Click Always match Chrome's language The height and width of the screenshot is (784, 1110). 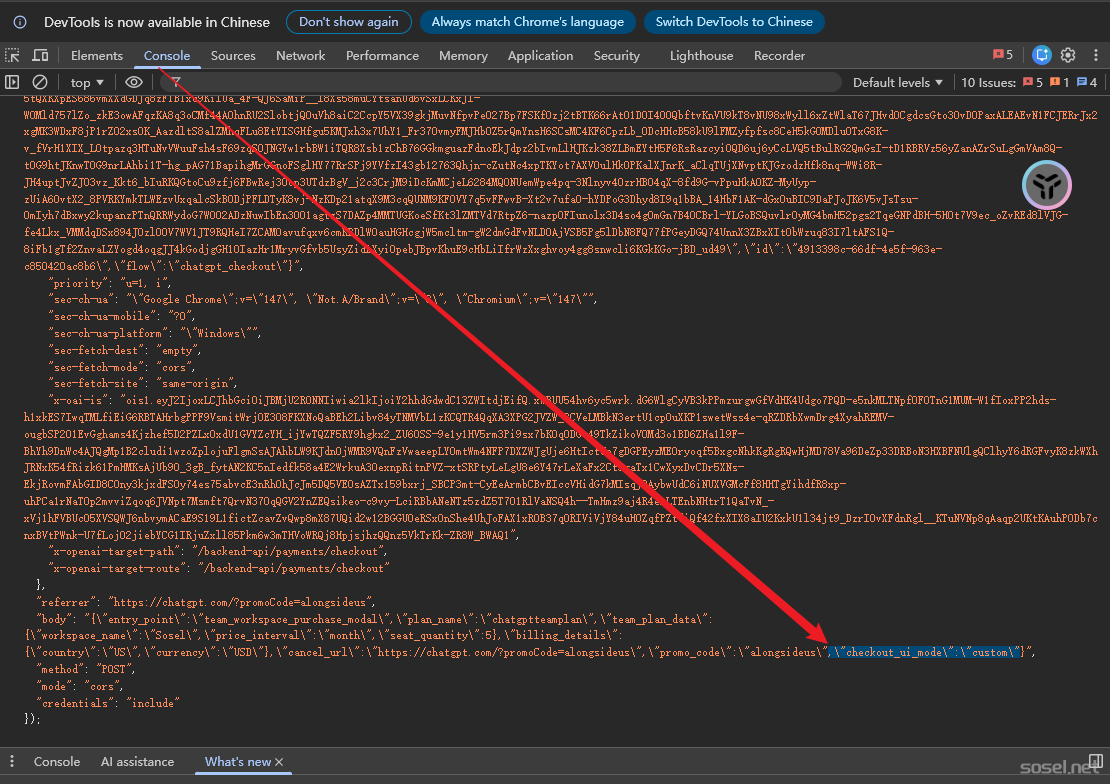point(527,22)
